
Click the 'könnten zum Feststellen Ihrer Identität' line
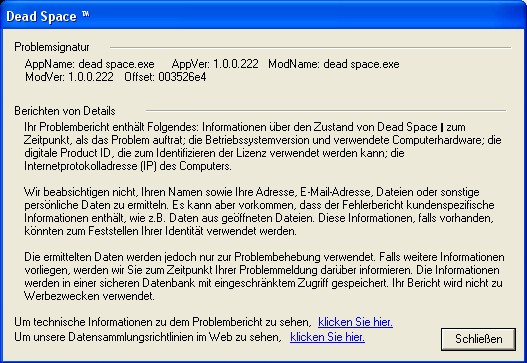click(160, 231)
